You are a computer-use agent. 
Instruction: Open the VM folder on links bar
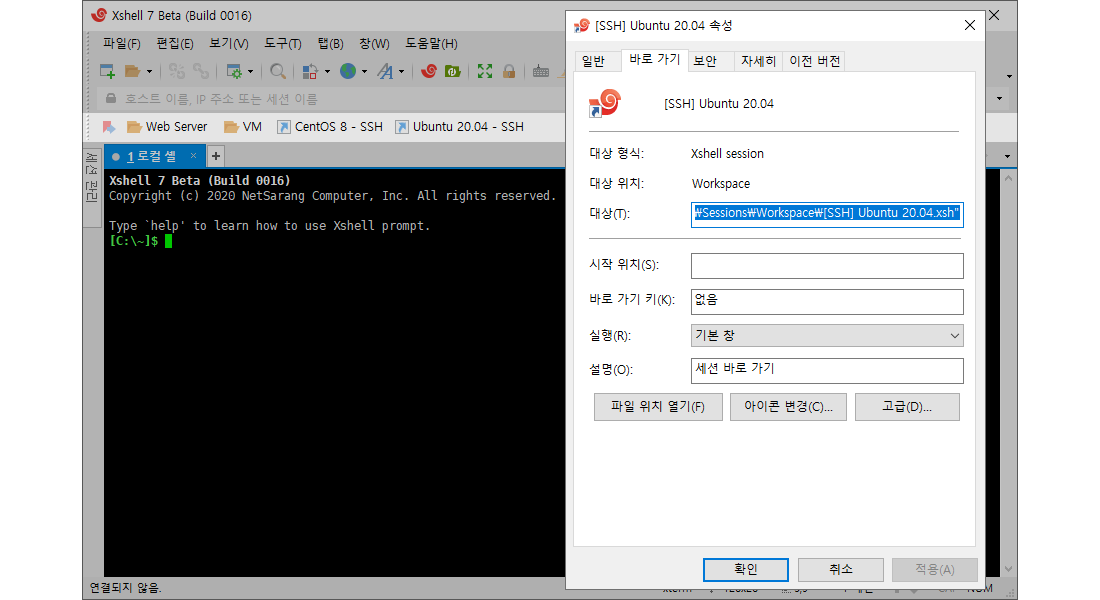point(243,127)
